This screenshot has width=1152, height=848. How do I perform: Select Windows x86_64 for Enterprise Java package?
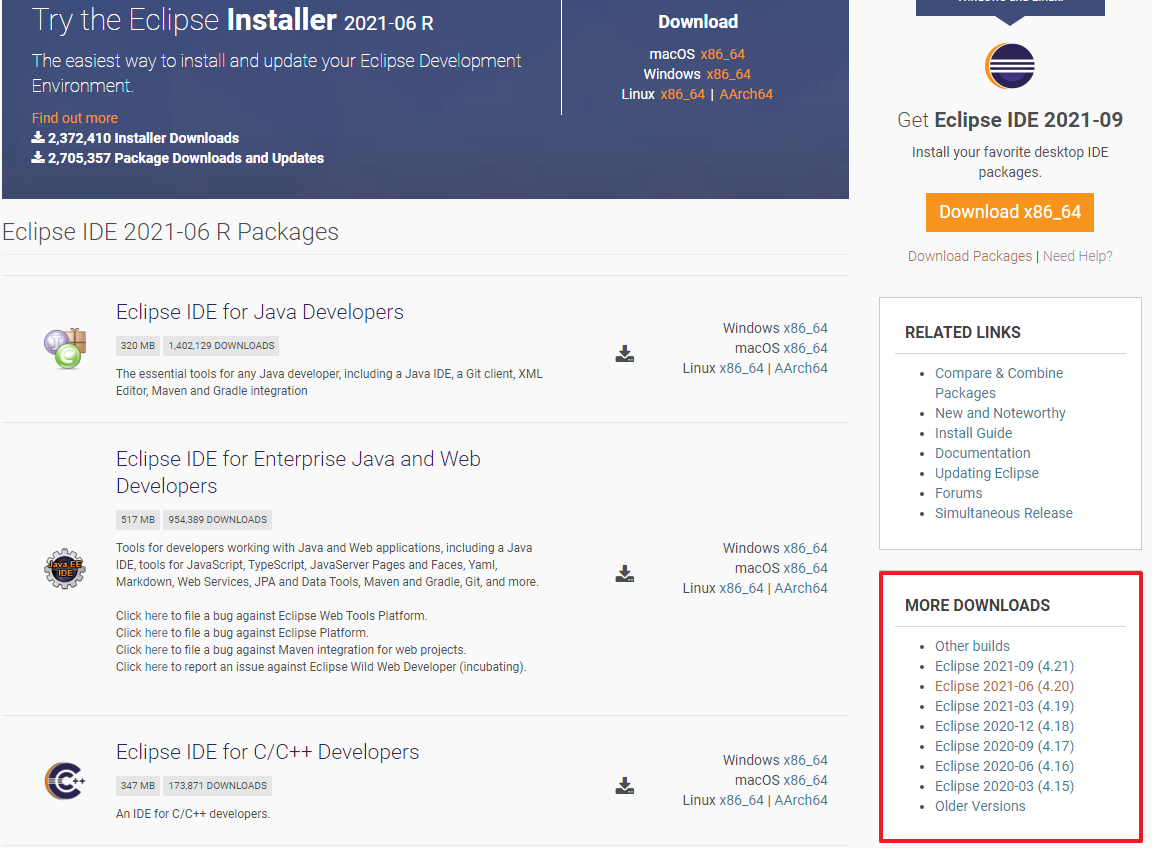click(x=805, y=548)
